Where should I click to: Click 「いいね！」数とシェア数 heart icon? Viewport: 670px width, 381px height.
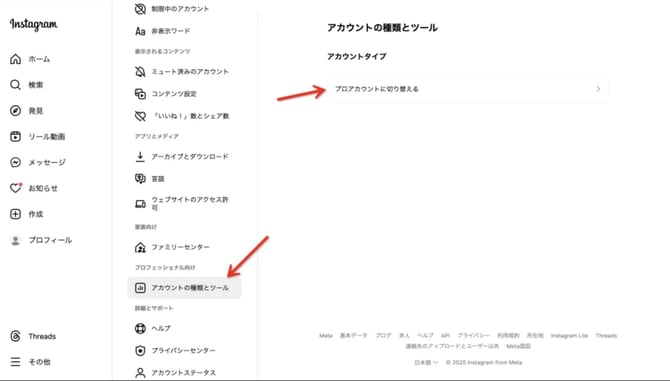[x=140, y=116]
